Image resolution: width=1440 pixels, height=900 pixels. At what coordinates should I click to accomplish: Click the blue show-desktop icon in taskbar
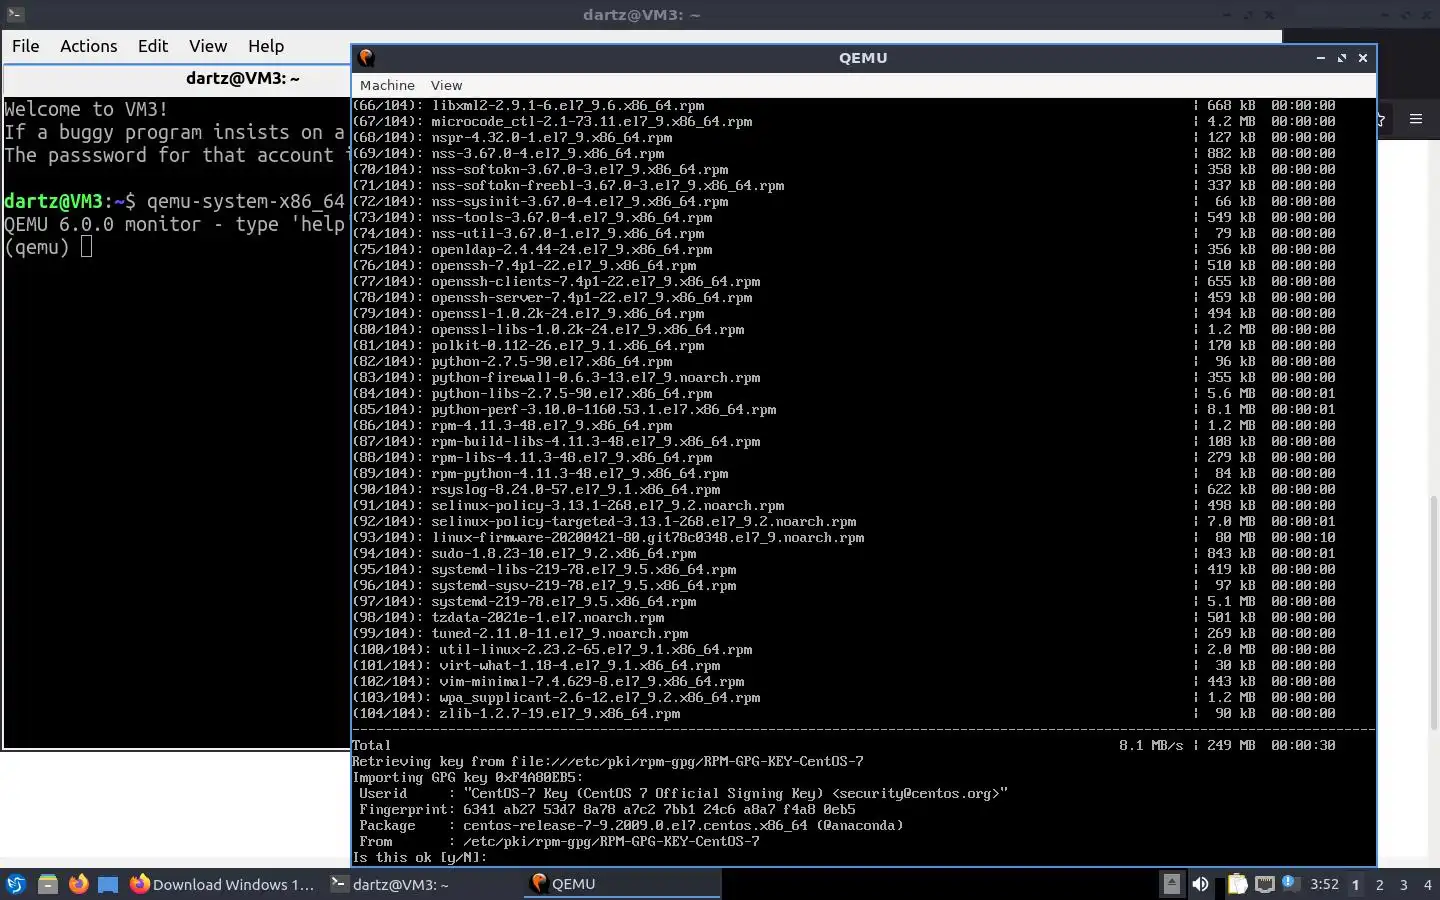(108, 884)
